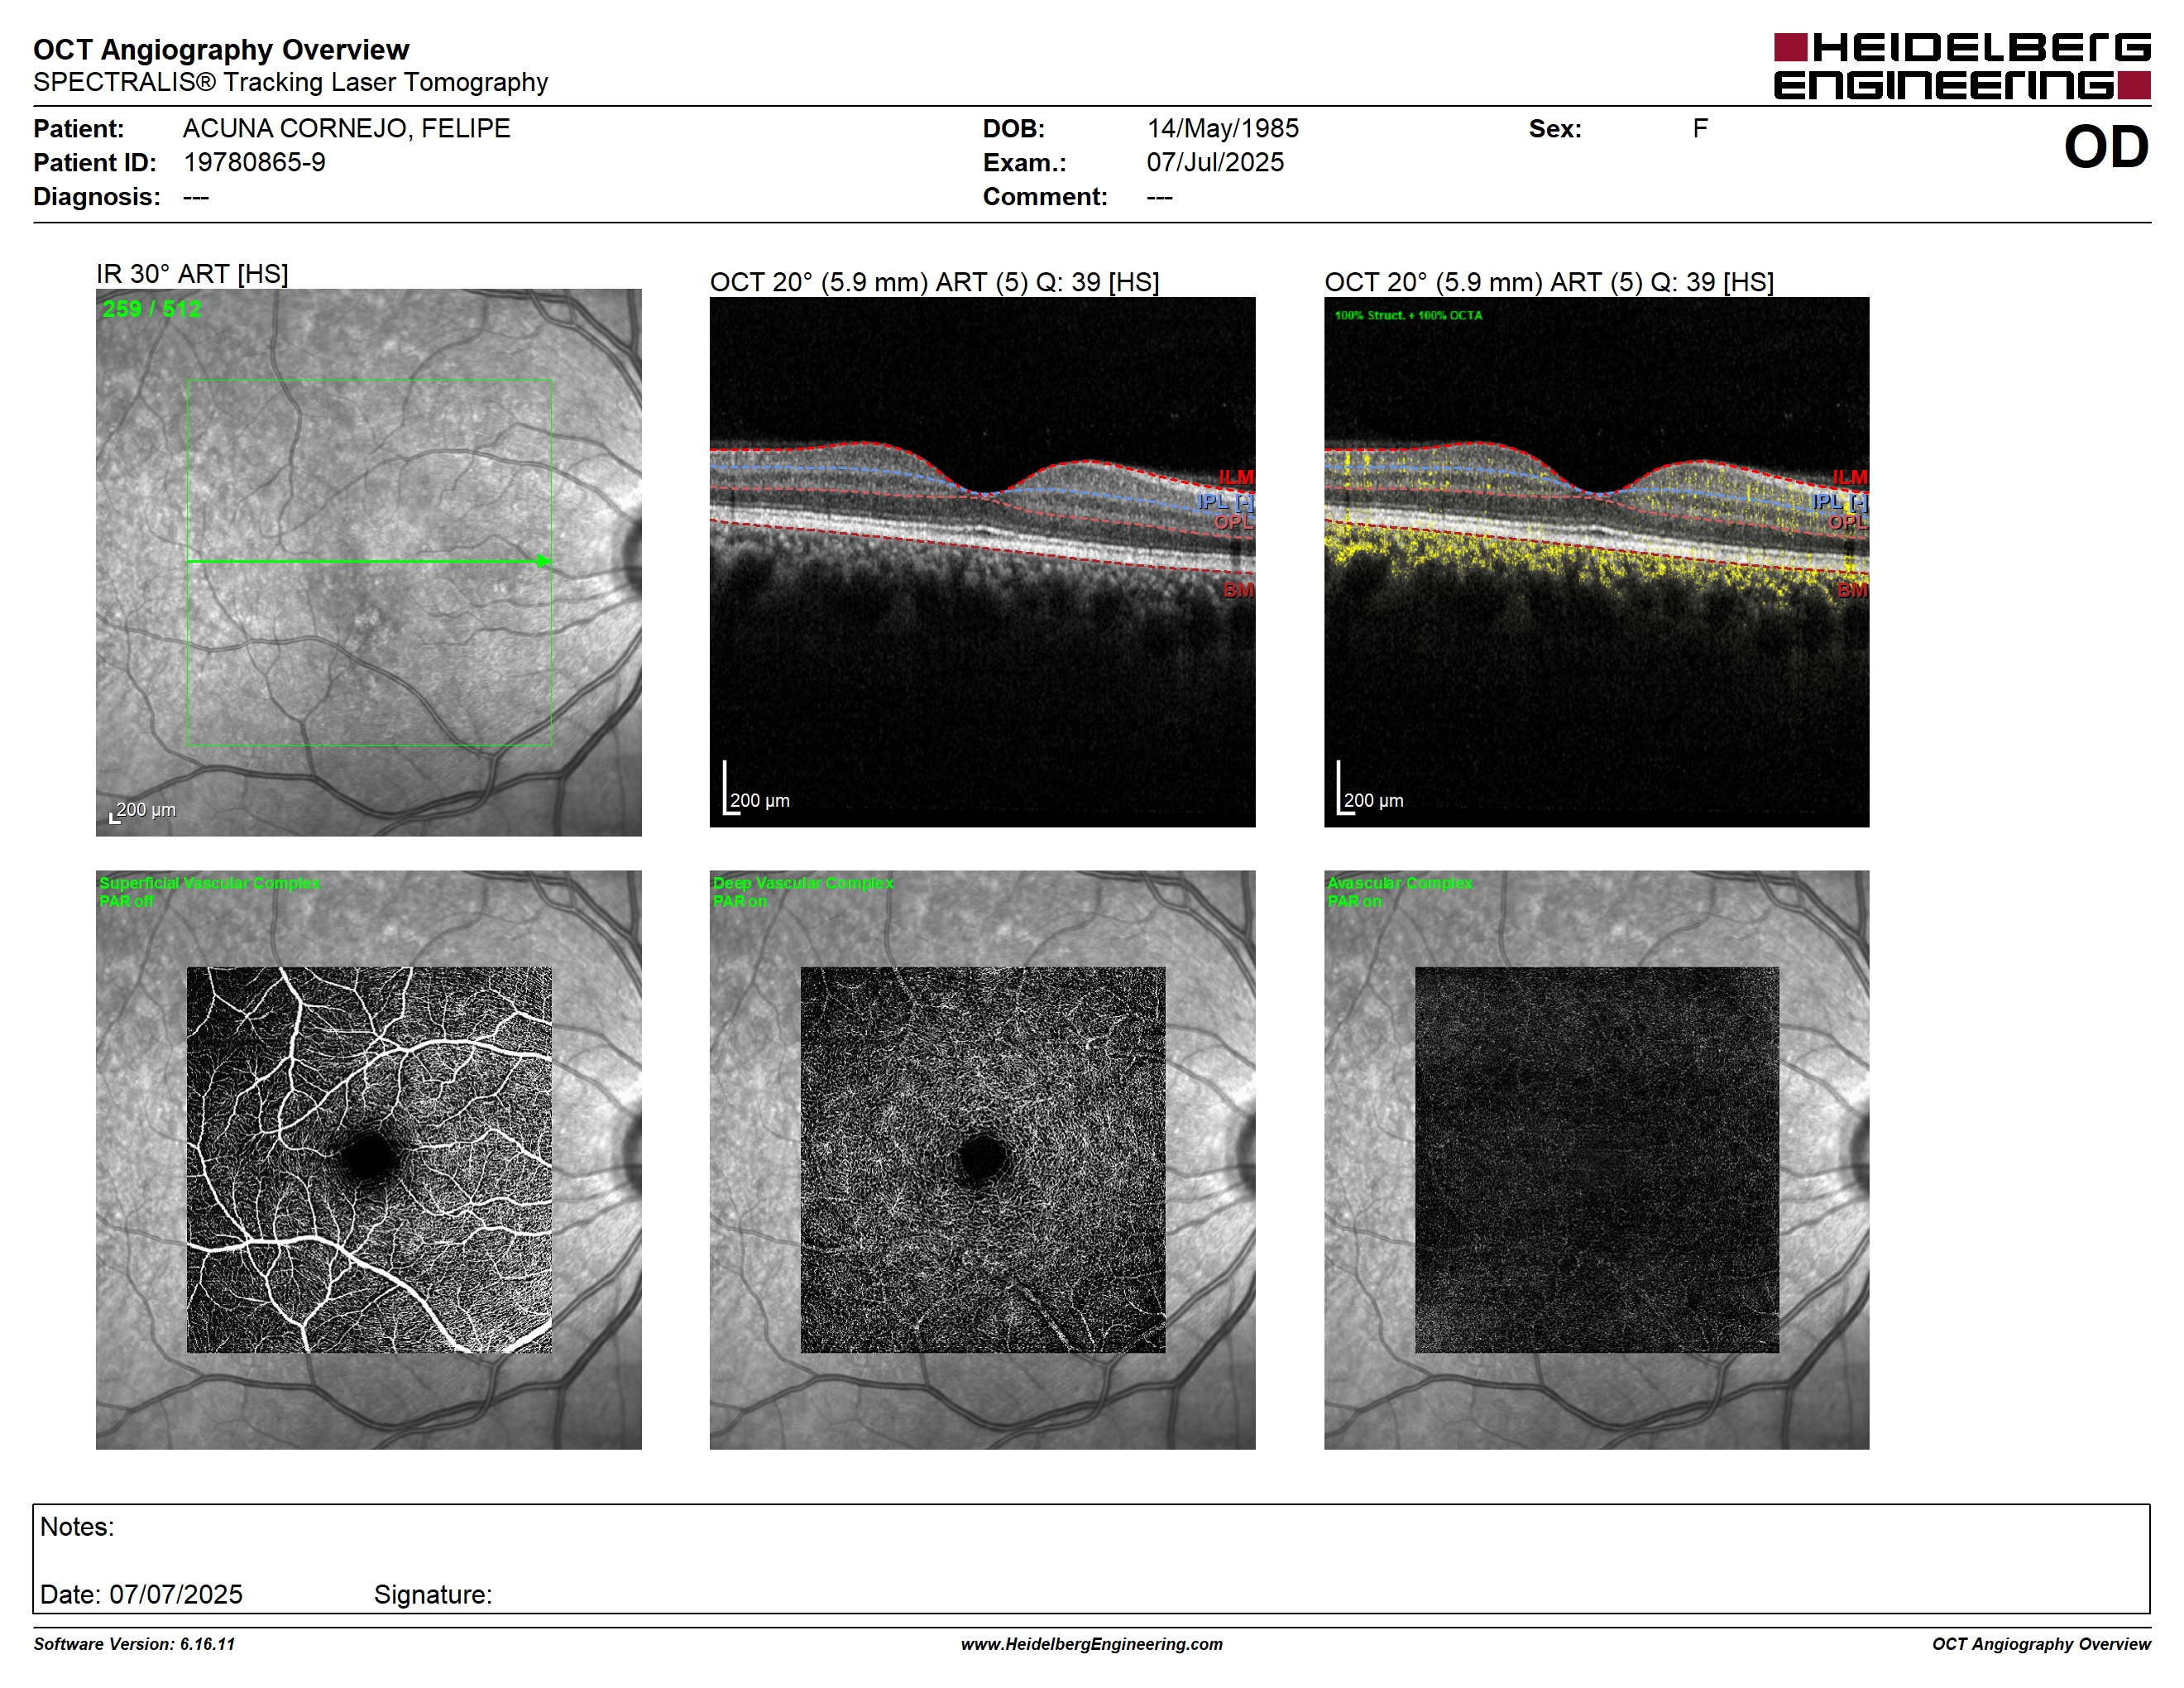Screen dimensions: 2184x1688
Task: Click the PAR off label
Action: pos(126,901)
